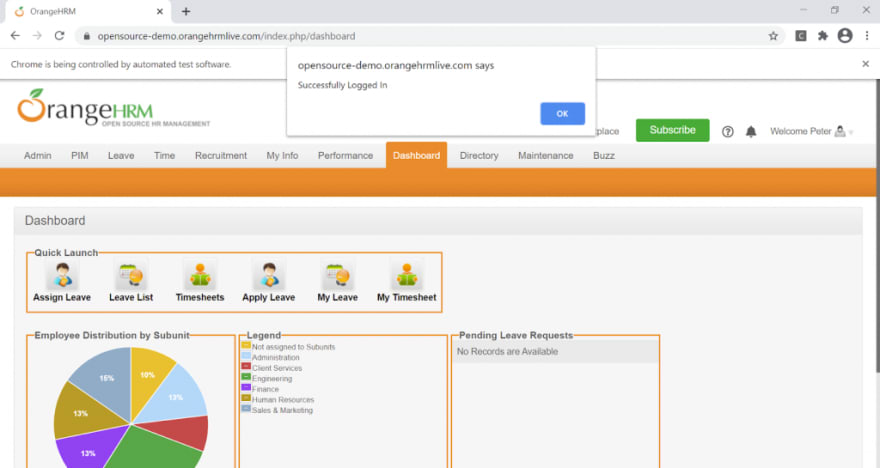
Task: Dismiss the automated test software infobar
Action: (865, 64)
